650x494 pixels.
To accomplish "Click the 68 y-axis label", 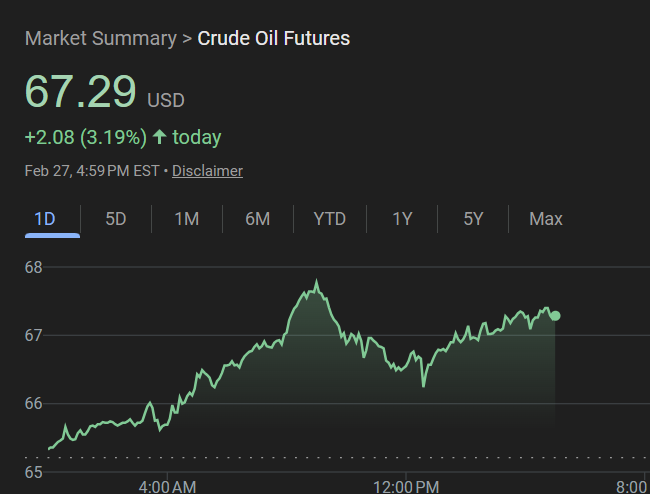I will 33,267.
